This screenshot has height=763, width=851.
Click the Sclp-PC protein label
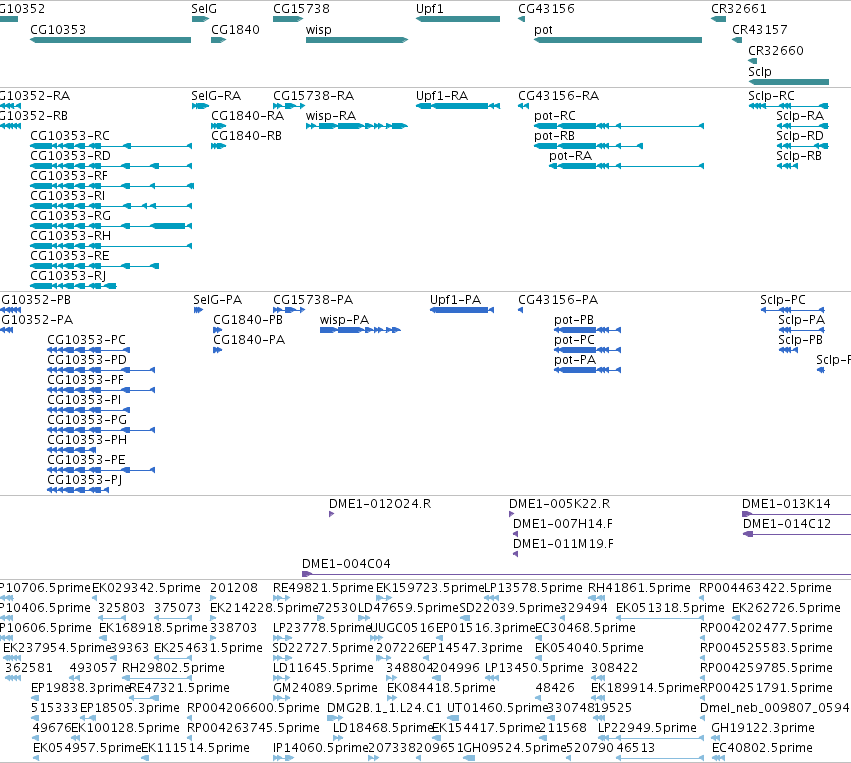(783, 300)
